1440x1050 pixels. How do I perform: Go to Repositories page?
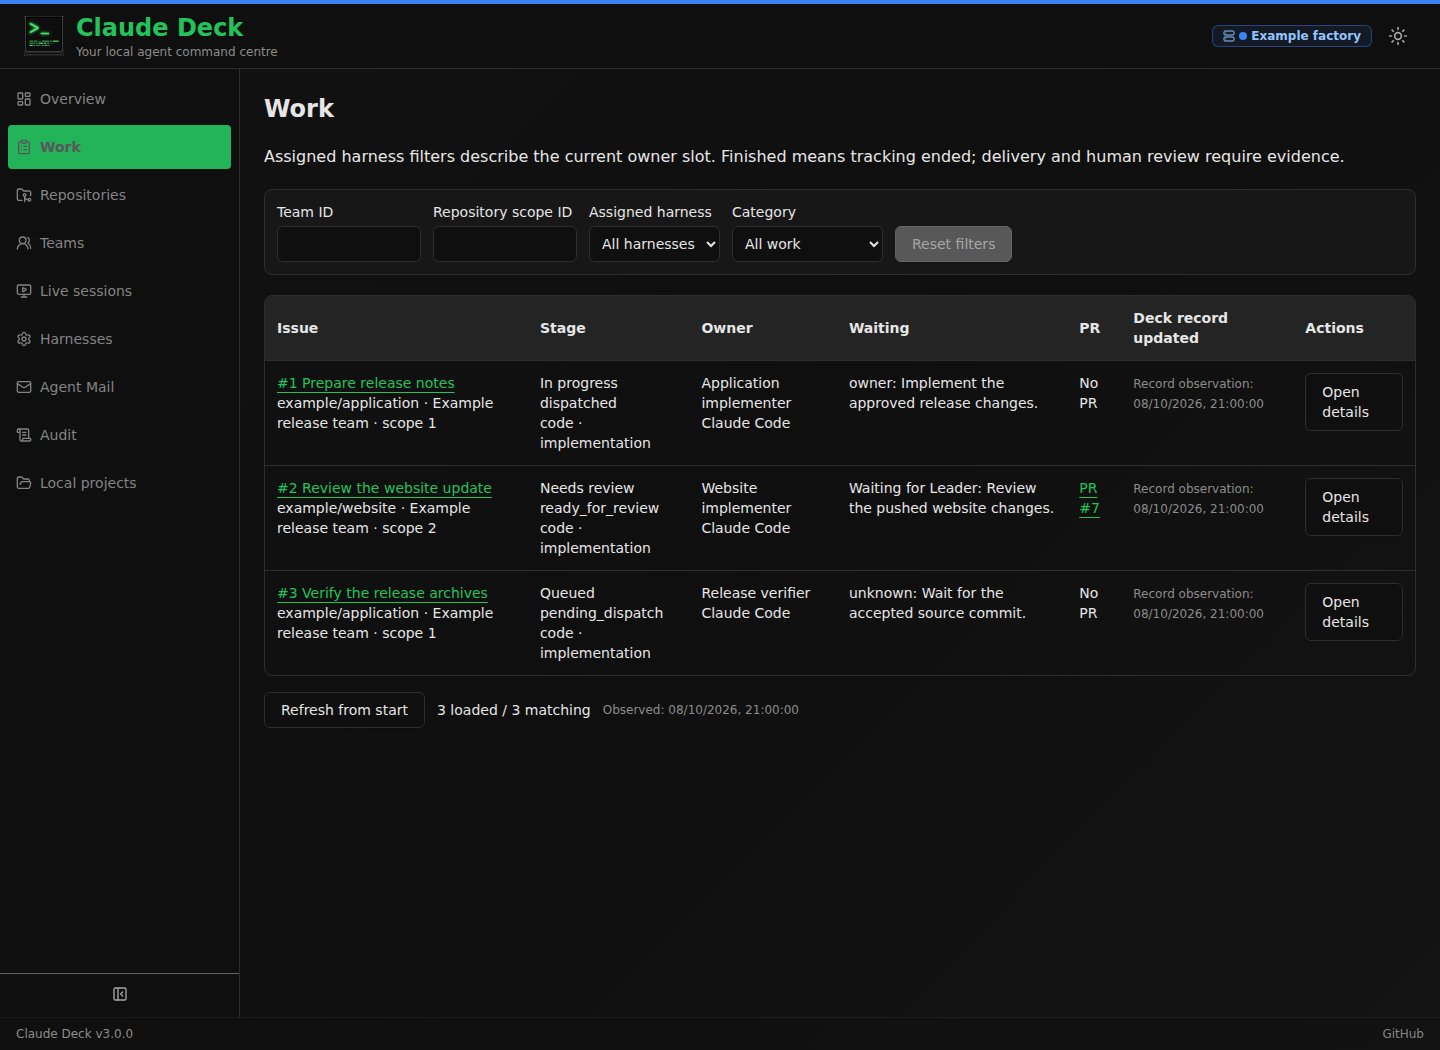(119, 195)
